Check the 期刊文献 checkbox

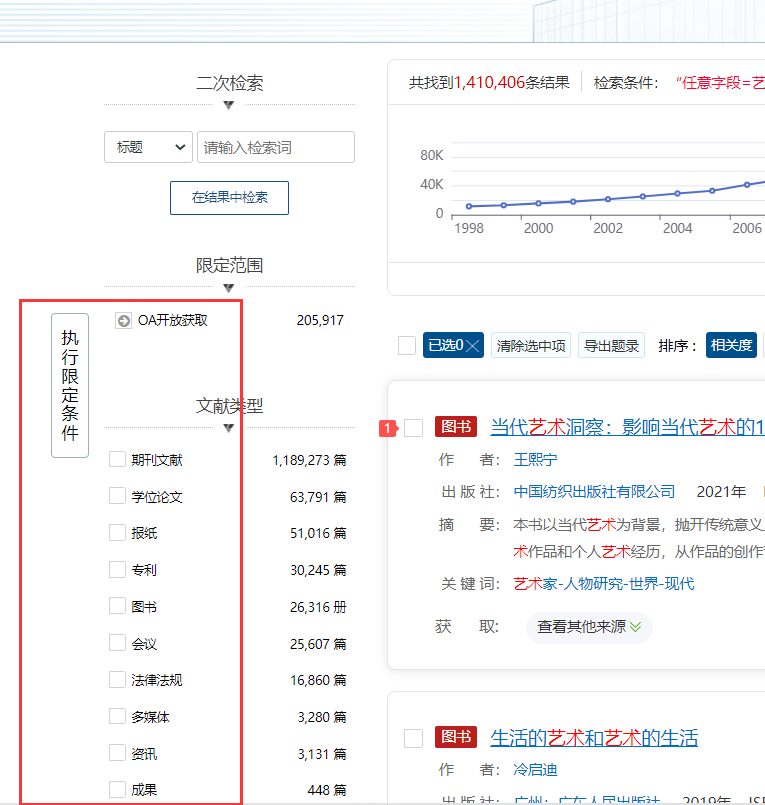click(x=117, y=460)
